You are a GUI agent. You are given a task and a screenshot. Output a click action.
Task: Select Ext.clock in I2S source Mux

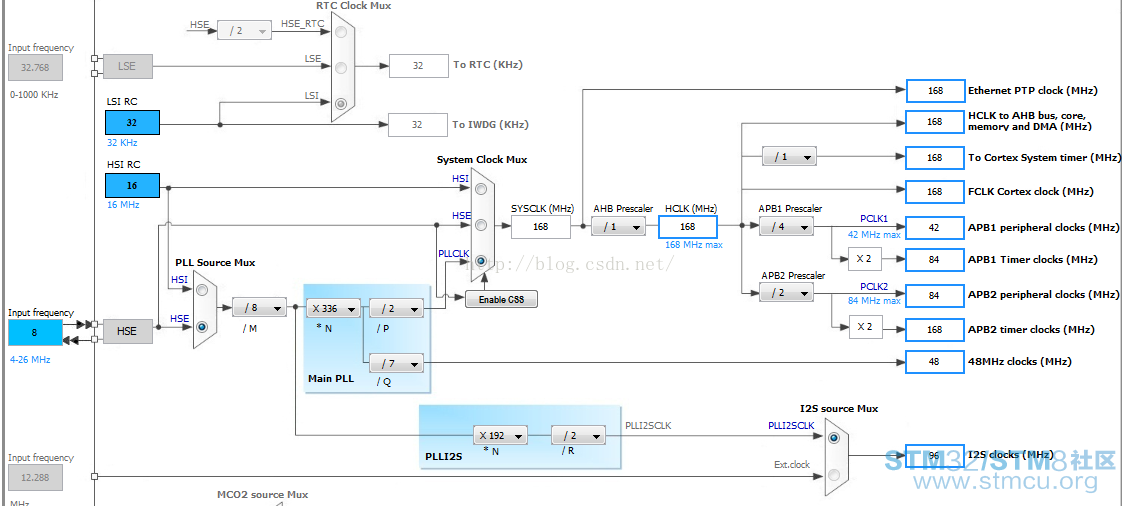tap(834, 473)
